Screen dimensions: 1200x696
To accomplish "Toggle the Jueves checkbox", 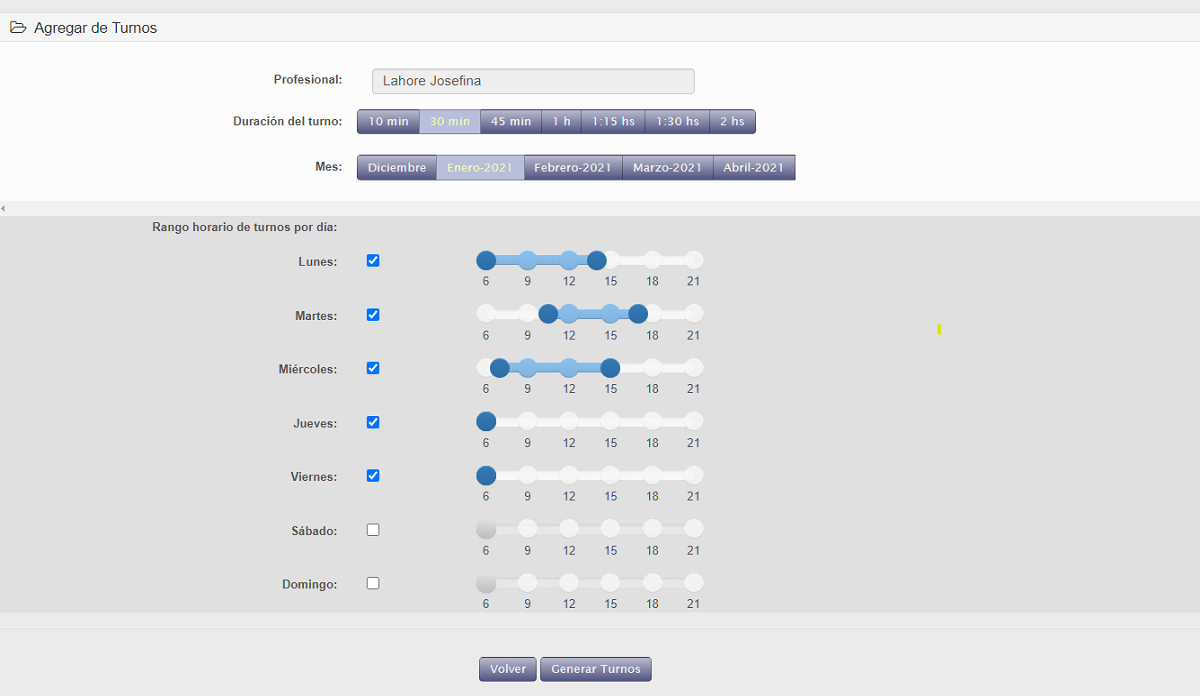I will click(373, 422).
